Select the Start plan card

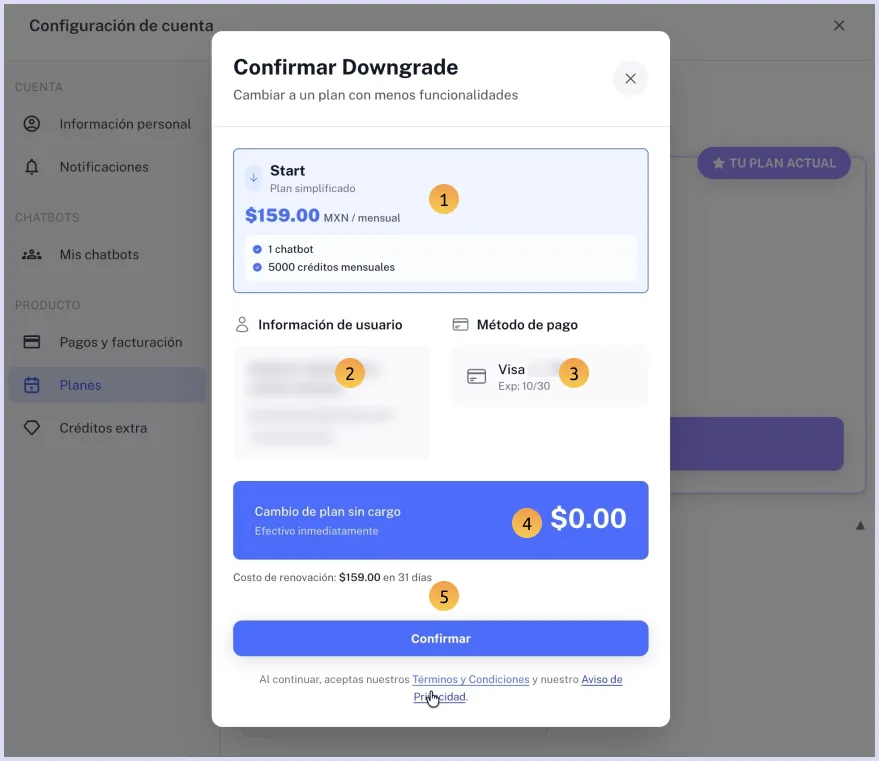440,220
